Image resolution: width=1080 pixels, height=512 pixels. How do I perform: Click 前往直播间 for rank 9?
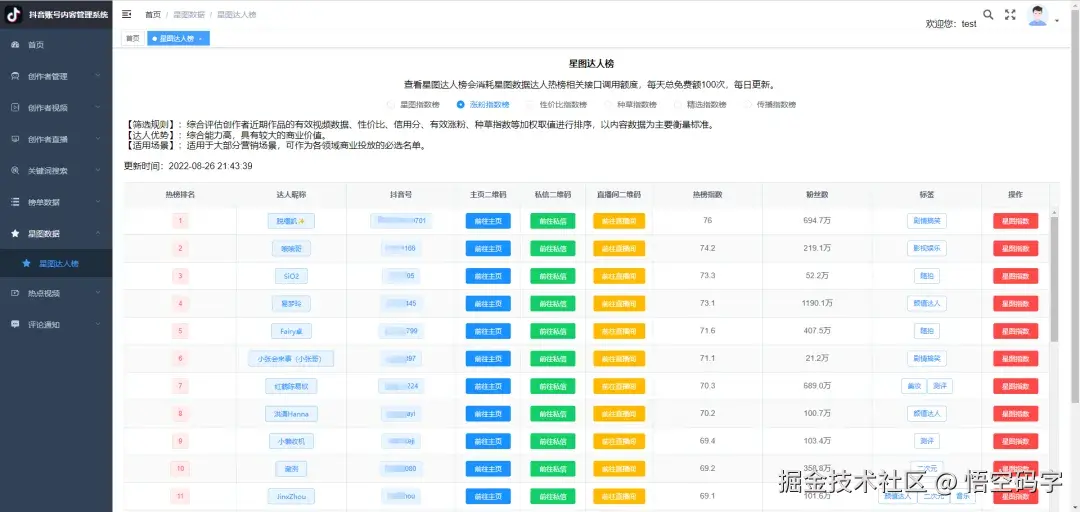point(619,442)
